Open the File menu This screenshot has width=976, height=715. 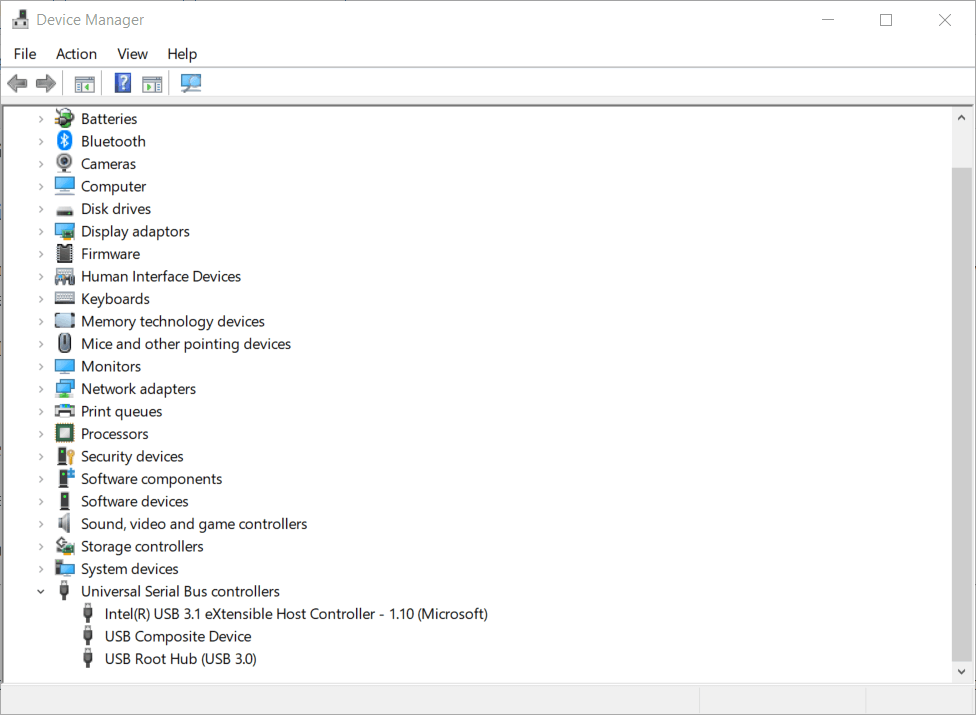click(25, 54)
